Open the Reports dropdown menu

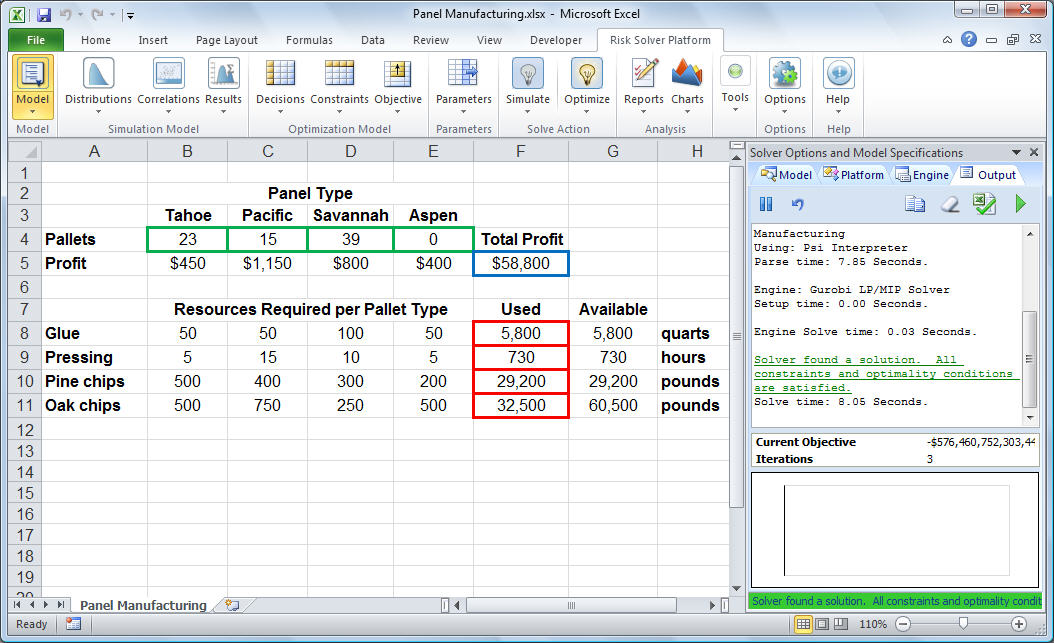[644, 112]
